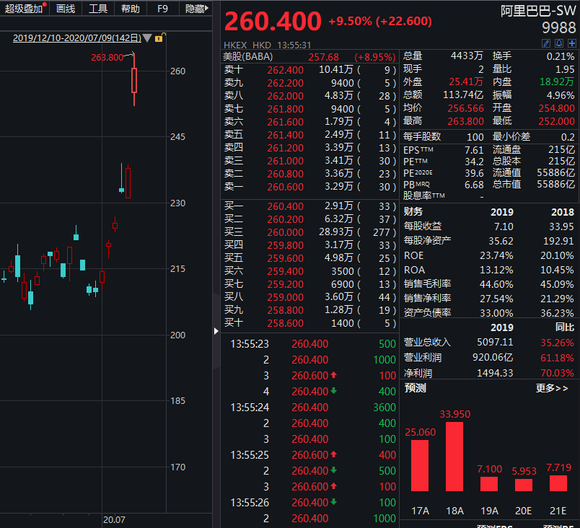Image resolution: width=580 pixels, height=528 pixels.
Task: Open the 超级叠加 menu
Action: pyautogui.click(x=24, y=8)
